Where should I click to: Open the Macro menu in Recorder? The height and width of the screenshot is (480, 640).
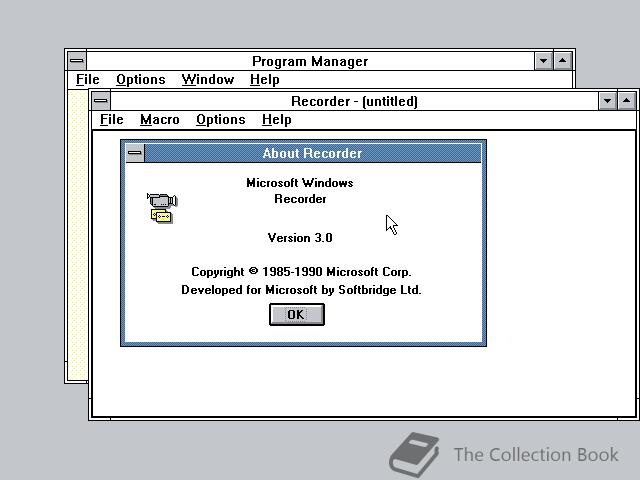point(160,120)
